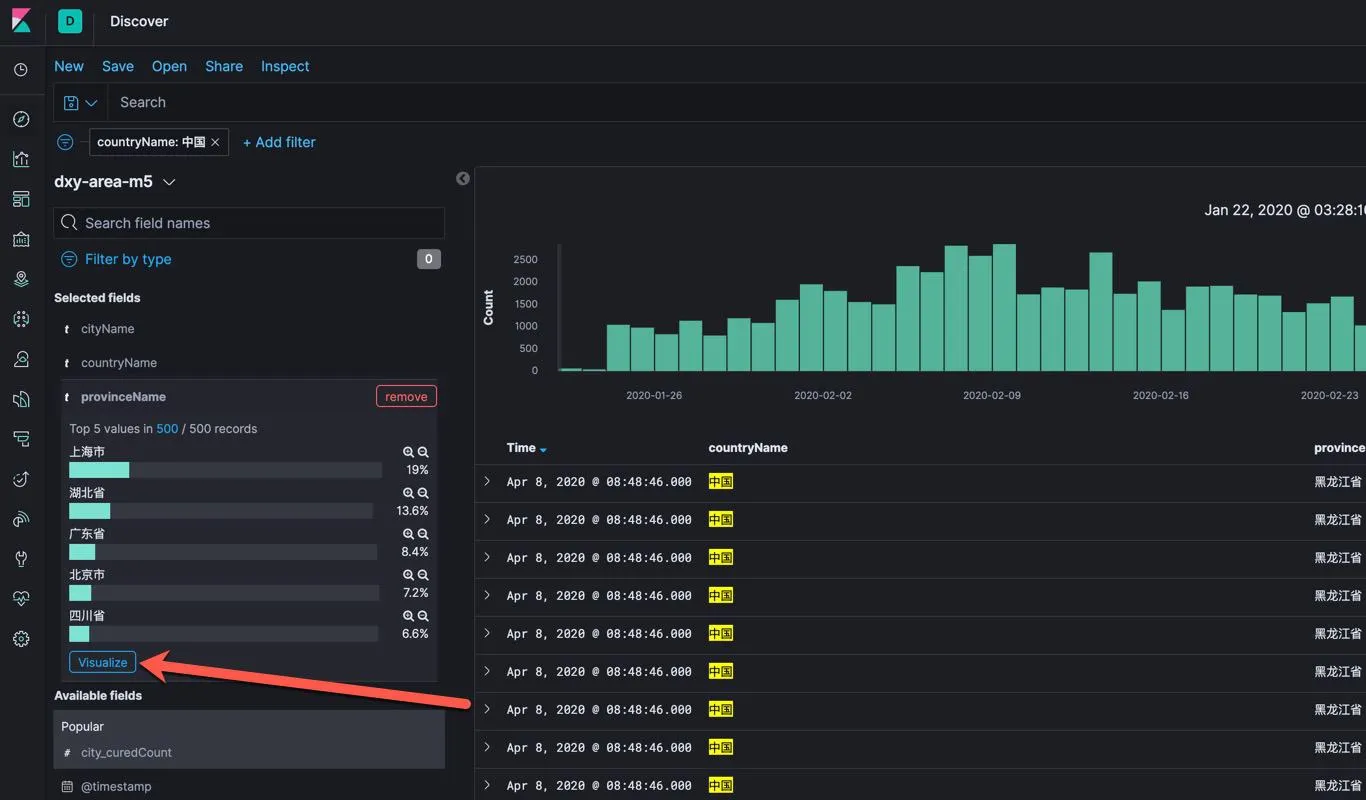Filter for 上海市 value with plus magnifier
1366x800 pixels.
408,452
